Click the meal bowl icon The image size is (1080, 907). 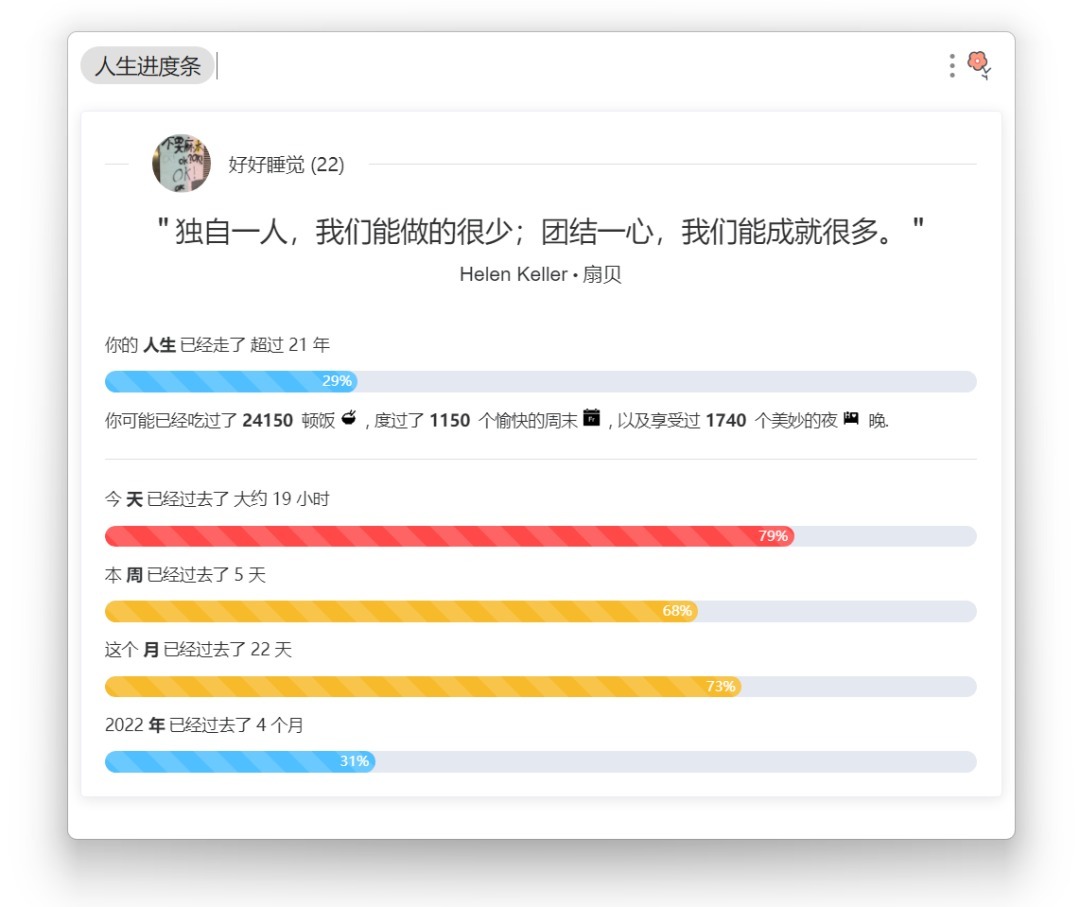coord(349,419)
